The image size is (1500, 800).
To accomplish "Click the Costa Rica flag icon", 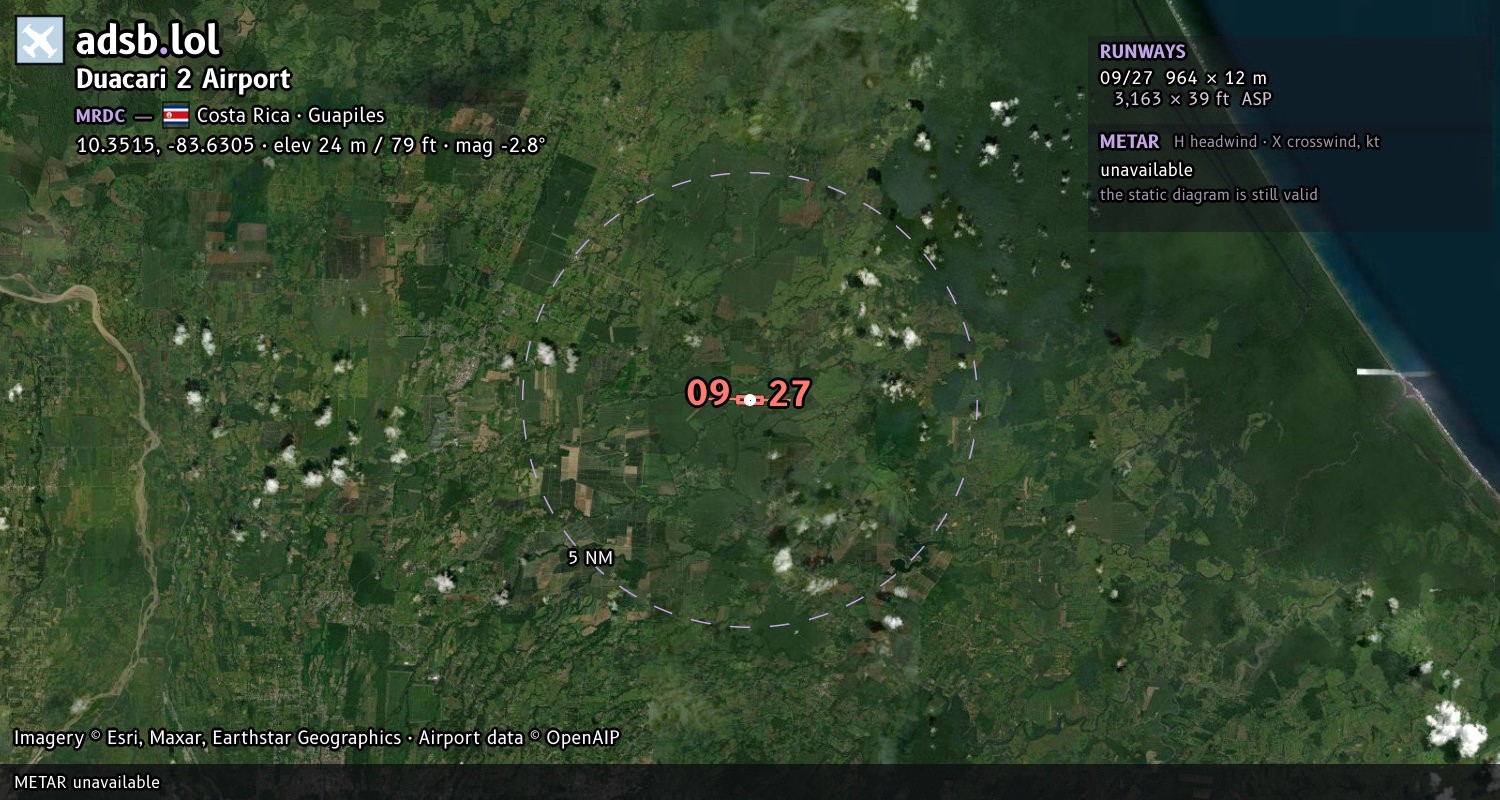I will click(175, 115).
